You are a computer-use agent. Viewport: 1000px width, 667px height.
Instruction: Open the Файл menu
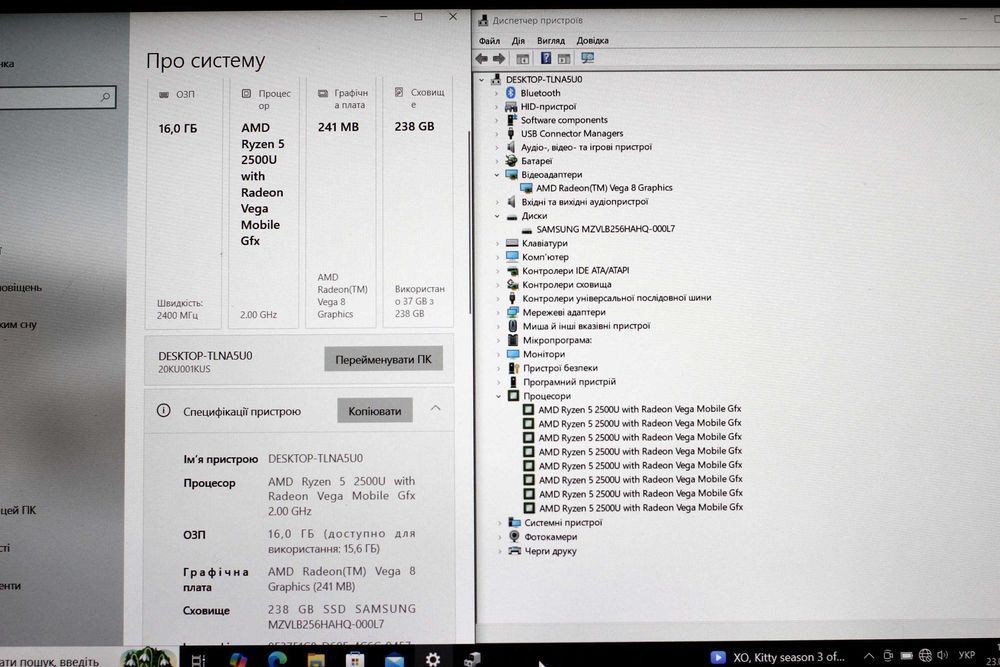(489, 41)
